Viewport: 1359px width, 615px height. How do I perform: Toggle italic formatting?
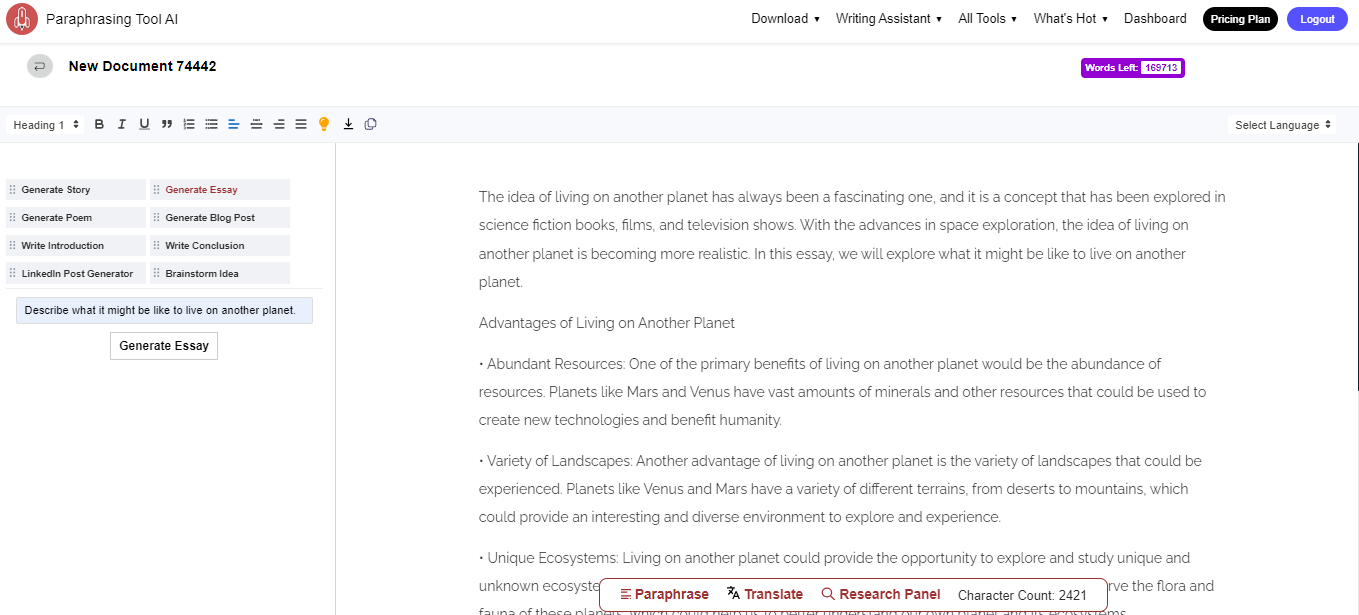tap(122, 124)
